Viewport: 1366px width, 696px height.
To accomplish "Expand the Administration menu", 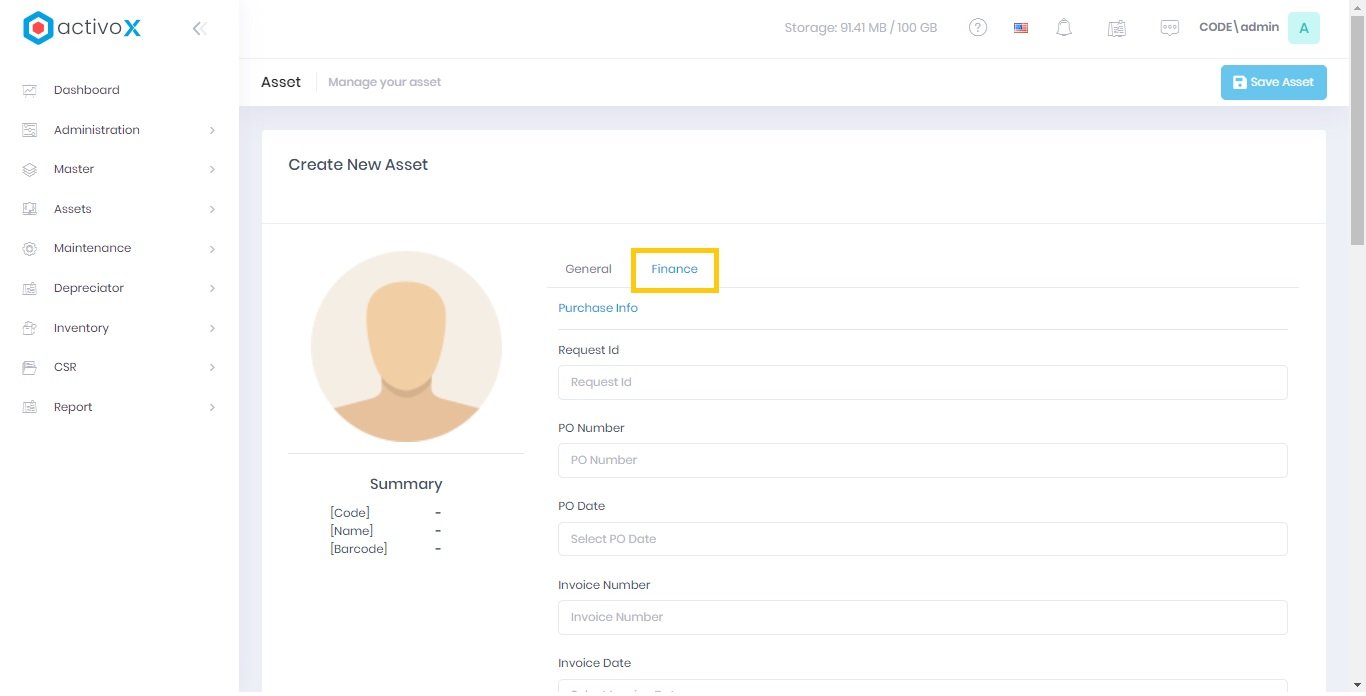I will coord(97,130).
